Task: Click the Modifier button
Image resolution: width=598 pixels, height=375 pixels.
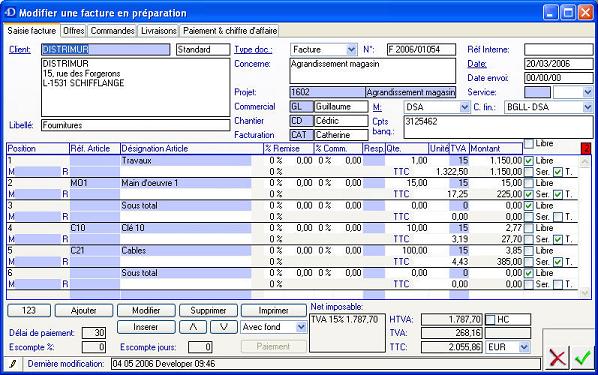Action: 146,311
